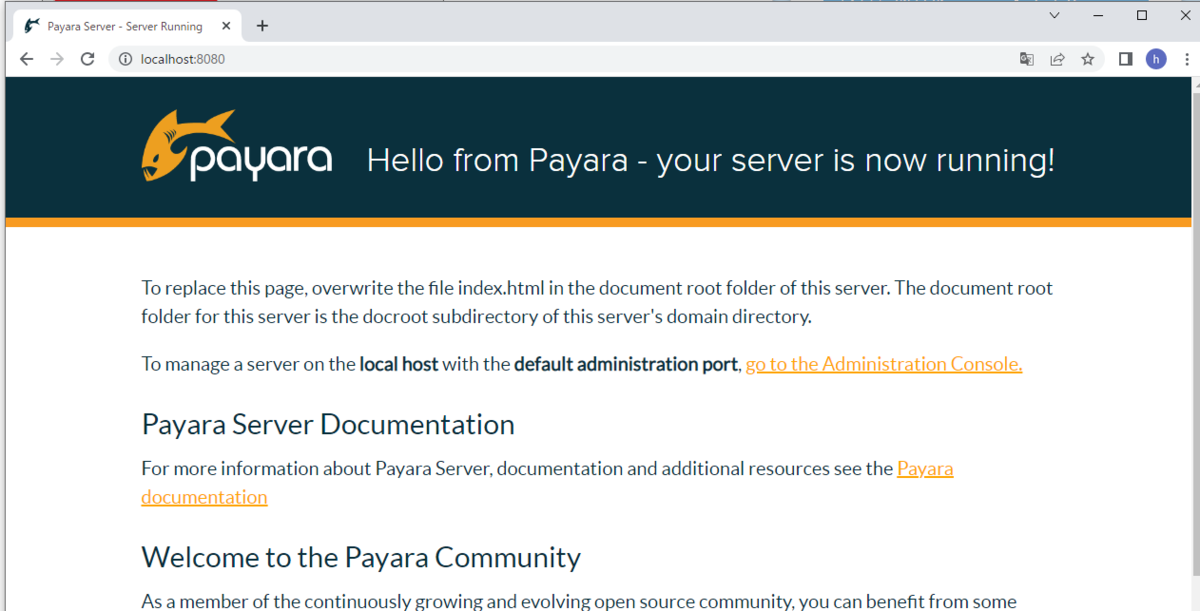
Task: Click the Payara logo in header
Action: click(236, 147)
